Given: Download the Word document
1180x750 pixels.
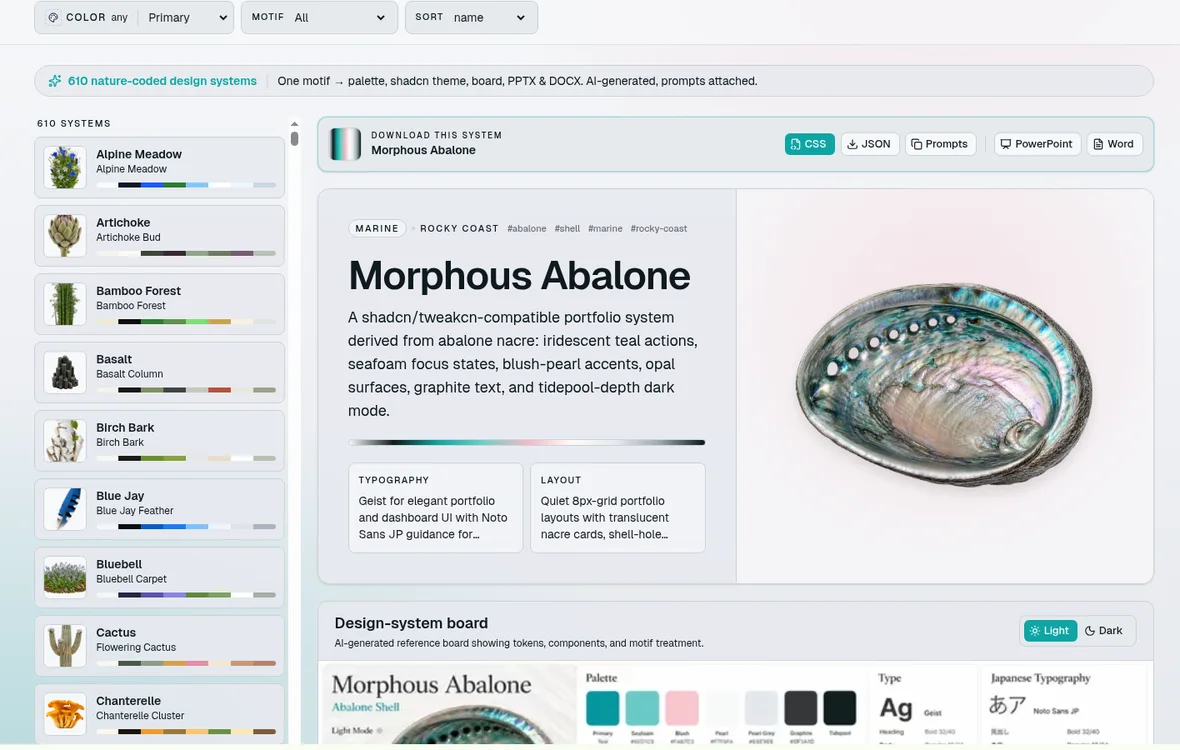Looking at the screenshot, I should pos(1114,144).
